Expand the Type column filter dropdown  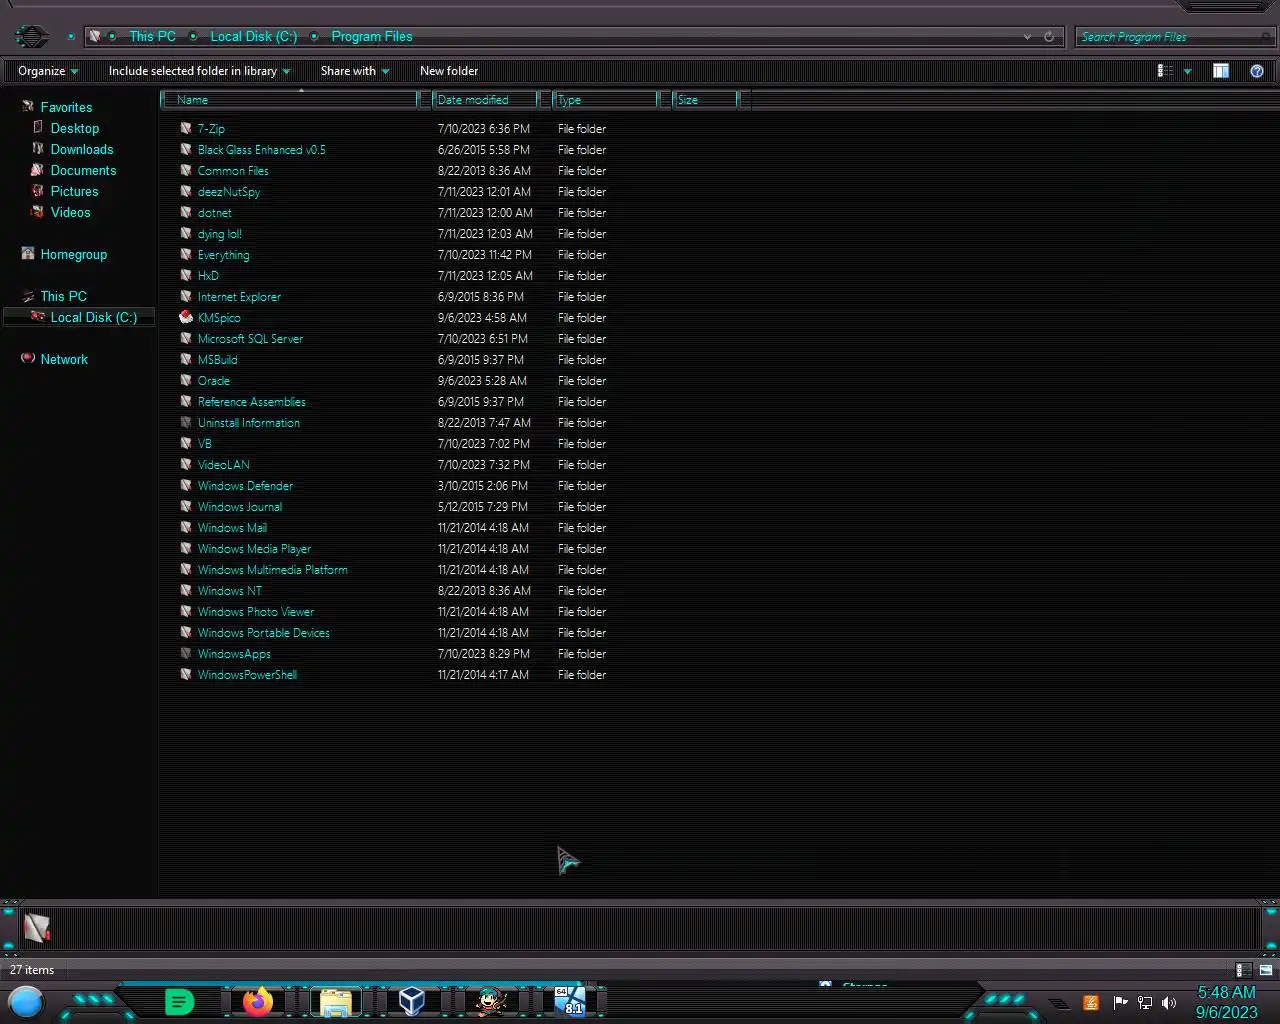pyautogui.click(x=664, y=100)
